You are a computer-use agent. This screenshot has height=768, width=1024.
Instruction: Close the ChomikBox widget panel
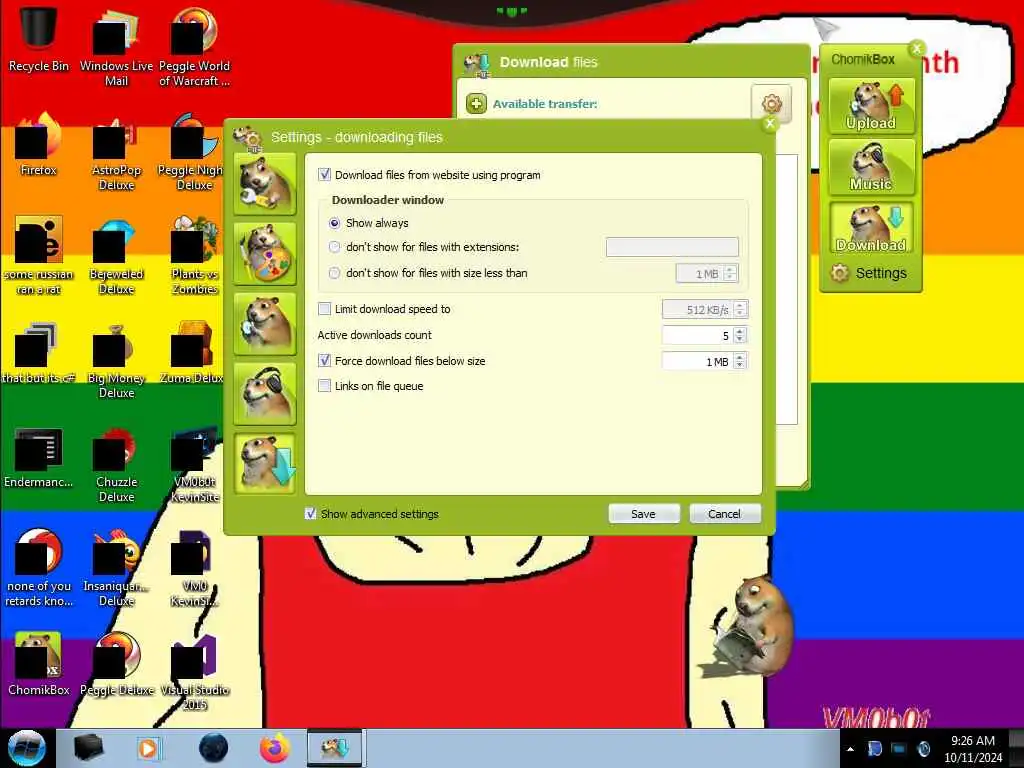[917, 48]
